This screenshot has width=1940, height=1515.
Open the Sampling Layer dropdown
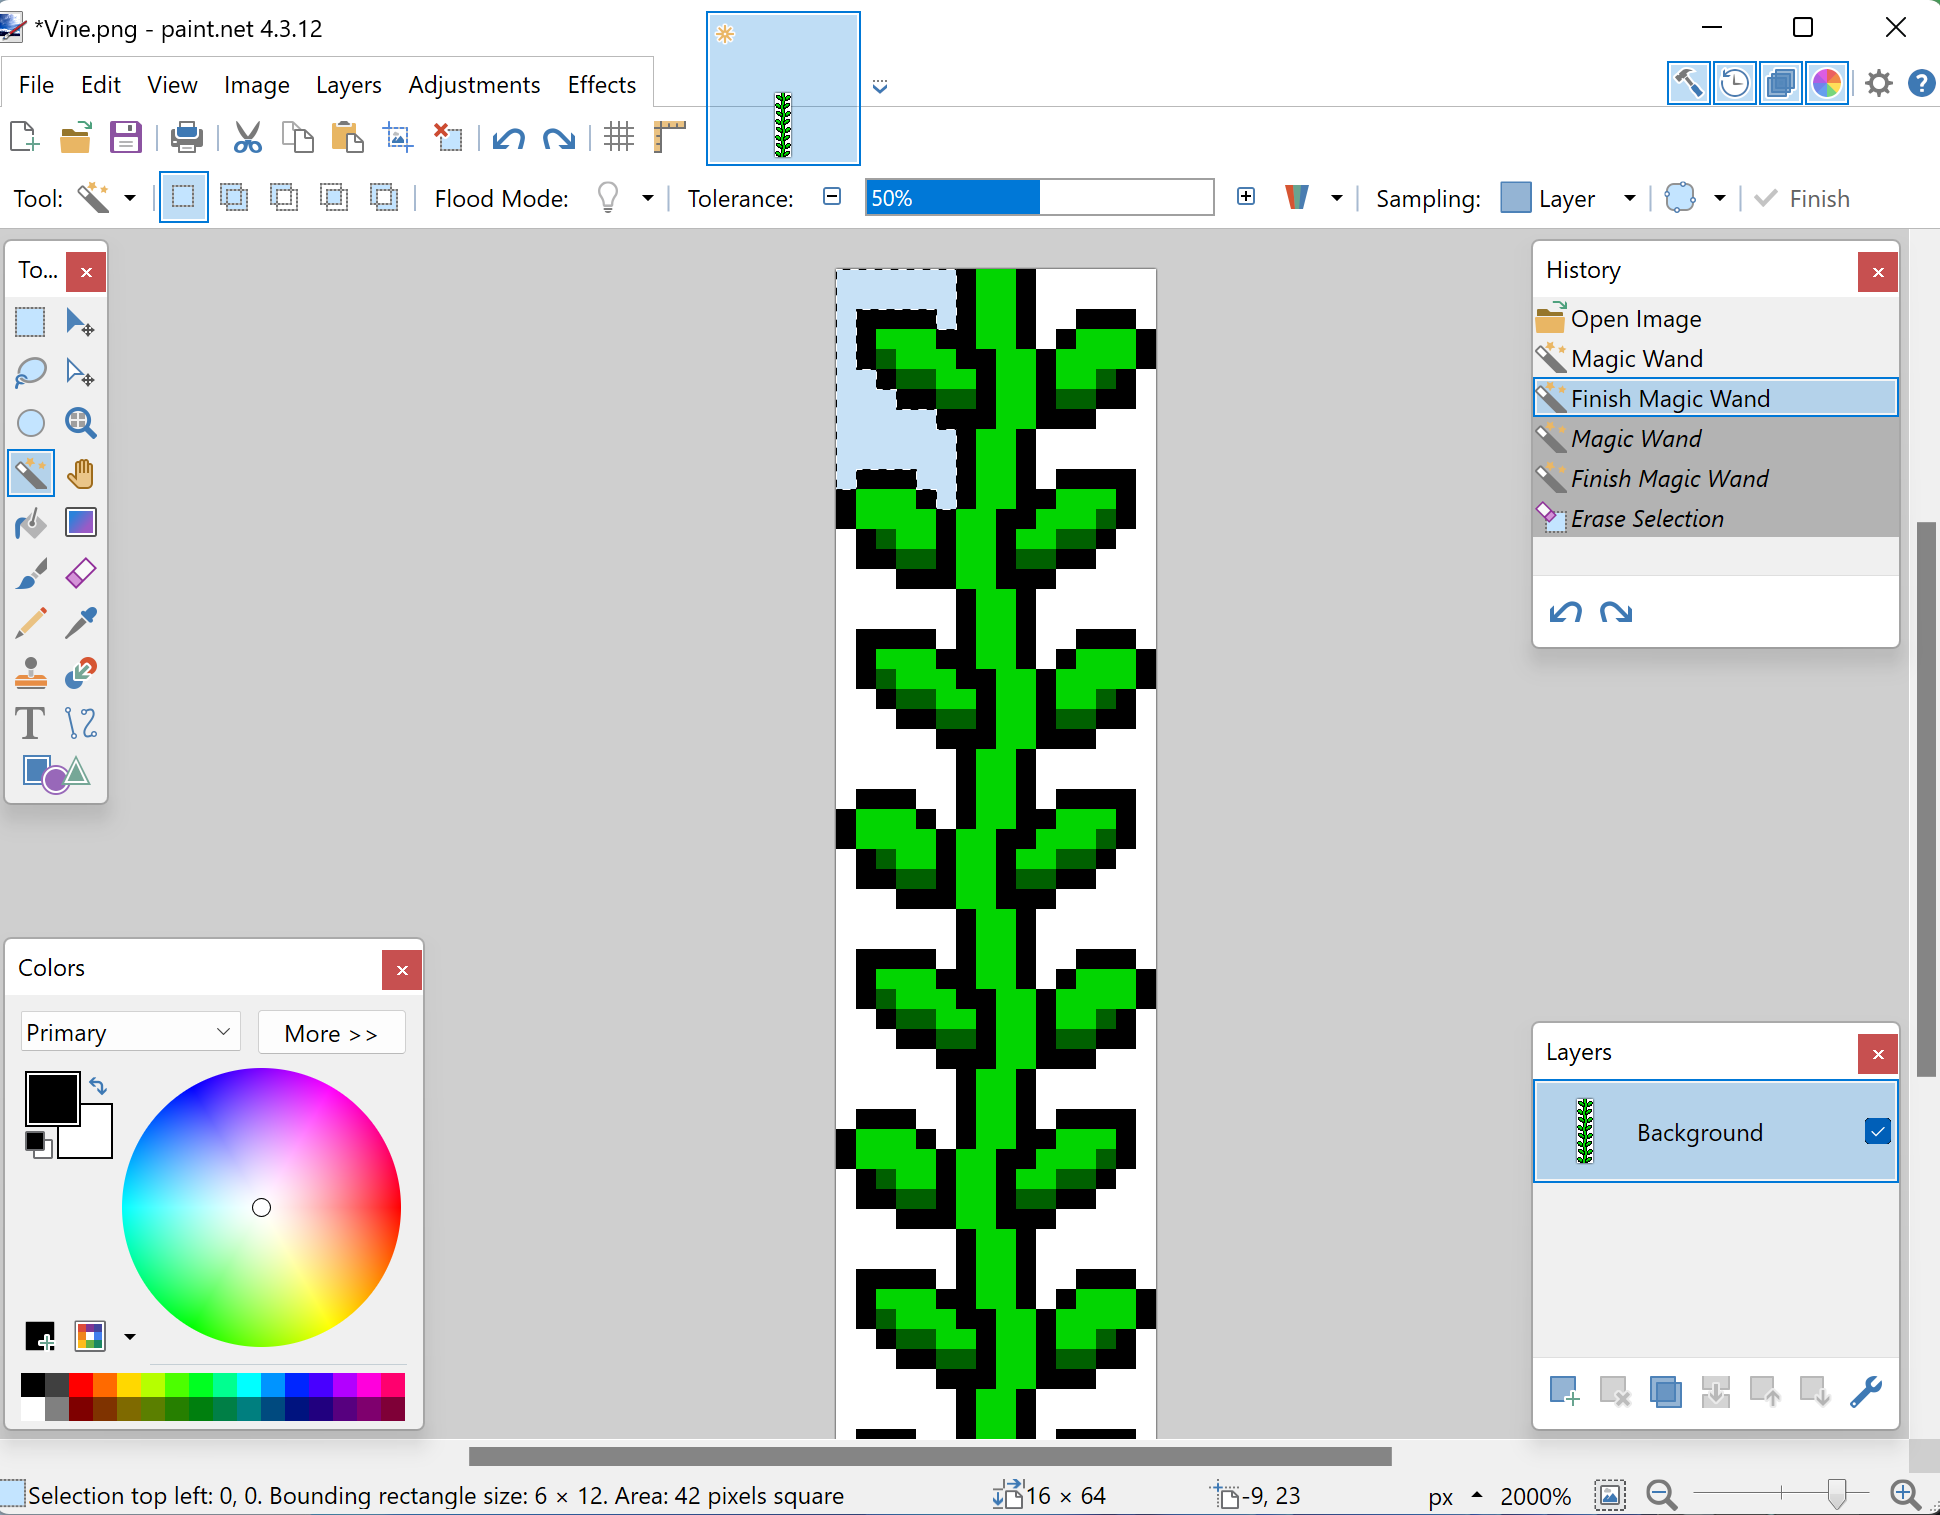1630,198
